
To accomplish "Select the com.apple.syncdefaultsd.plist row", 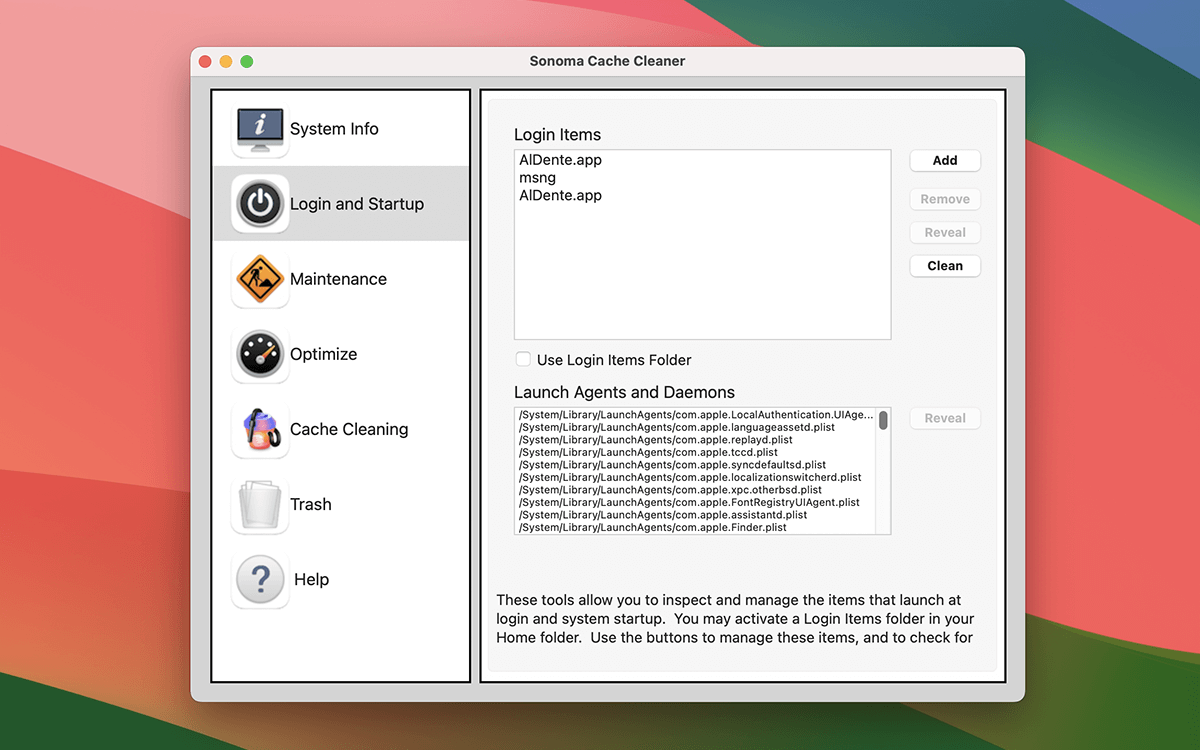I will [696, 465].
